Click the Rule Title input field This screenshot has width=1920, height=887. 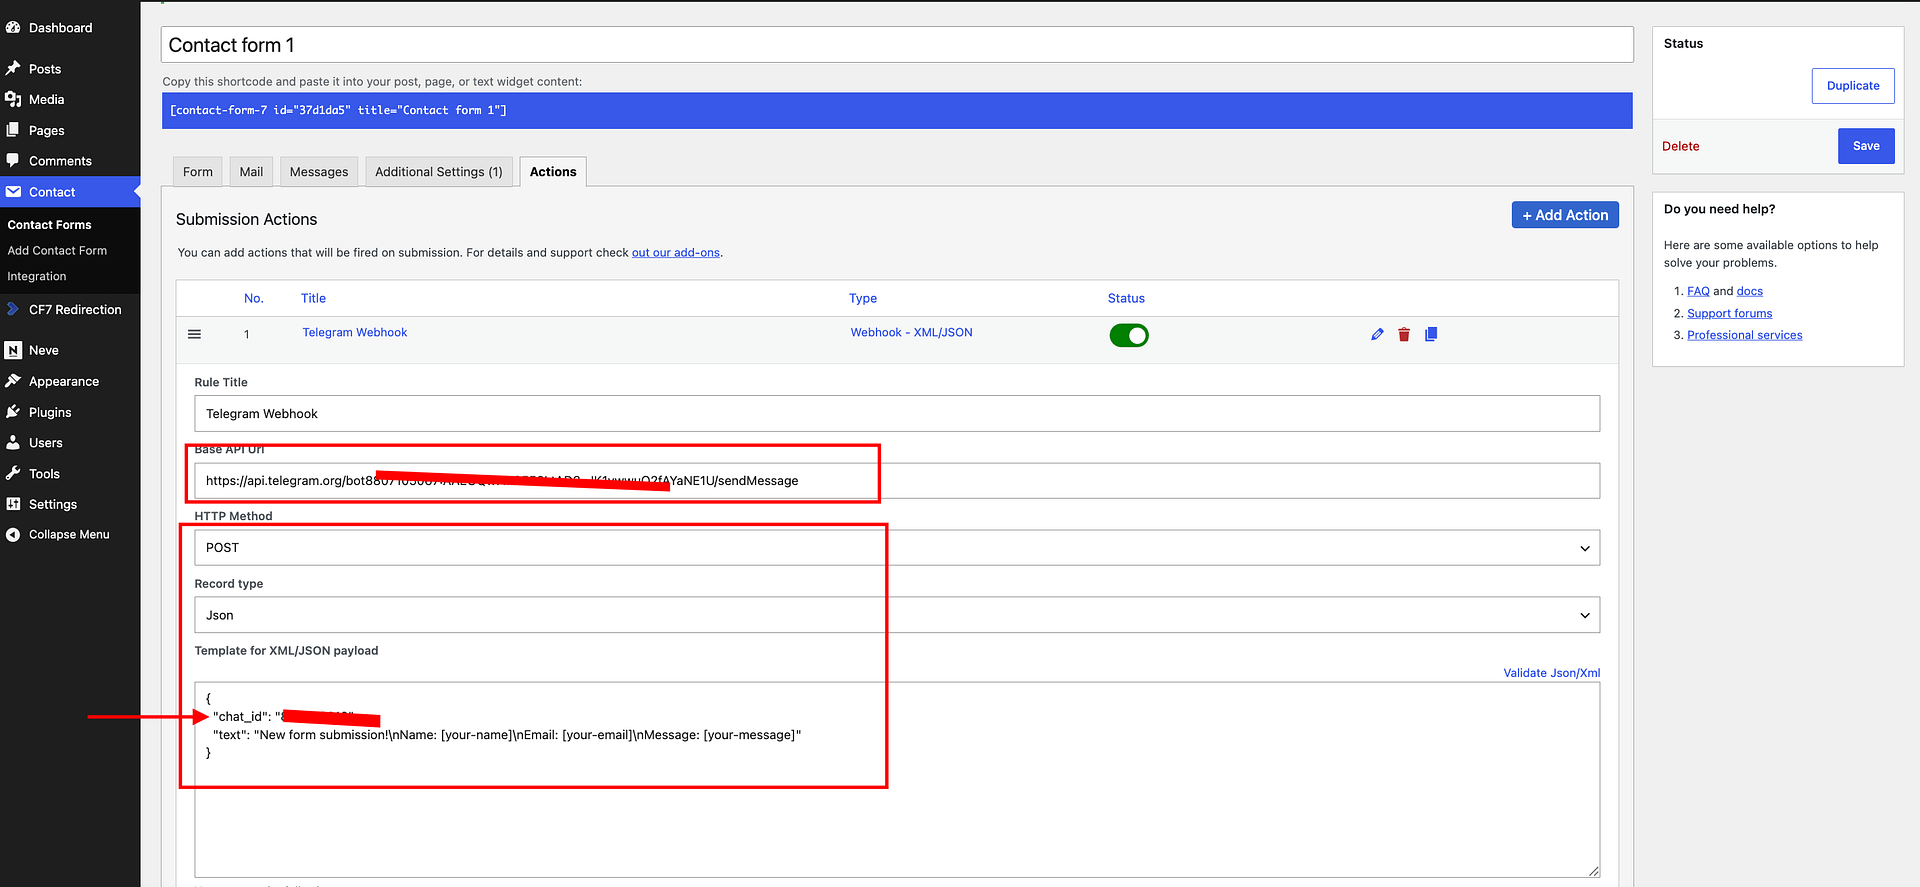pyautogui.click(x=897, y=414)
